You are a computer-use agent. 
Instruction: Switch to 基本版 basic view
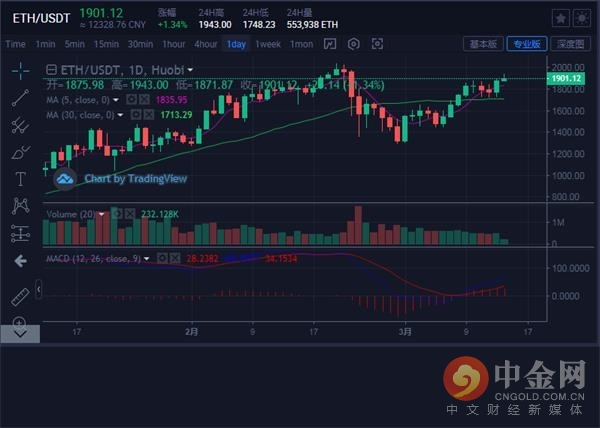click(483, 44)
